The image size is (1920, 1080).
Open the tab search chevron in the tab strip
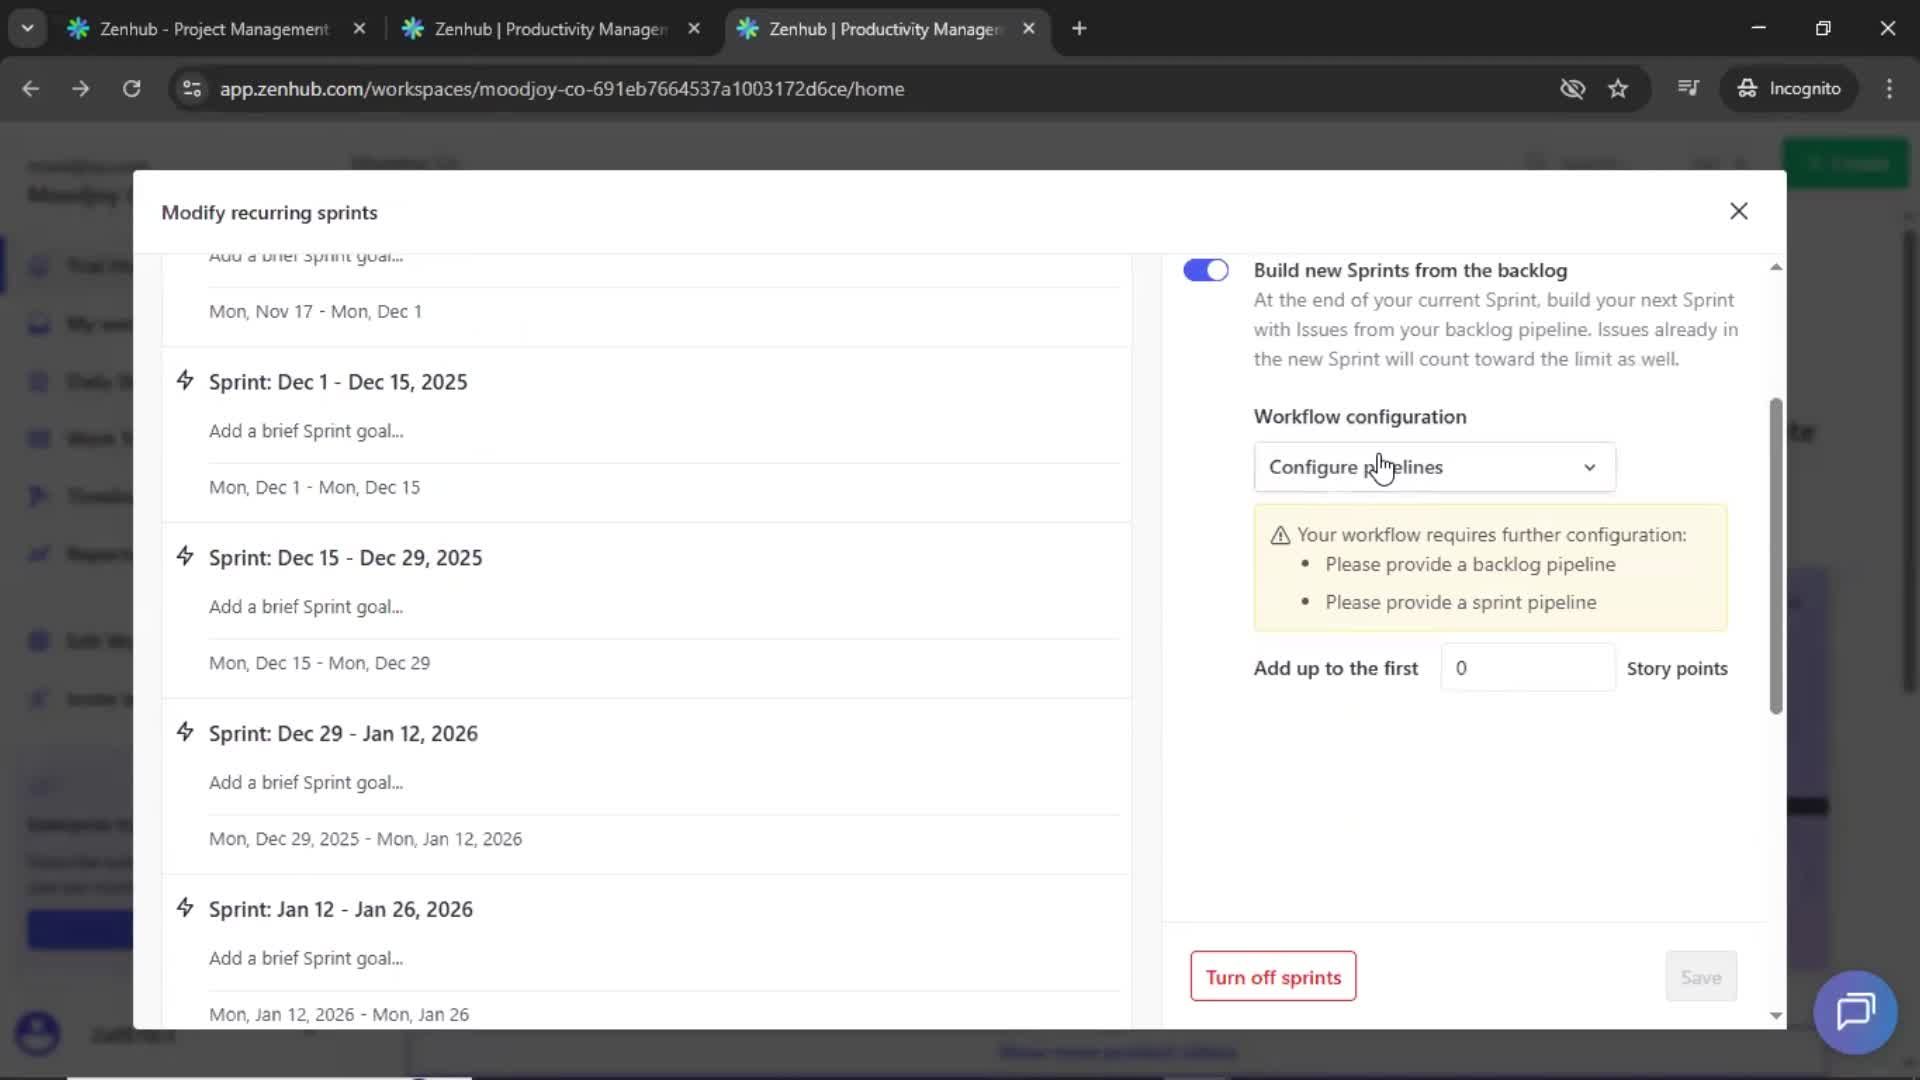[28, 28]
